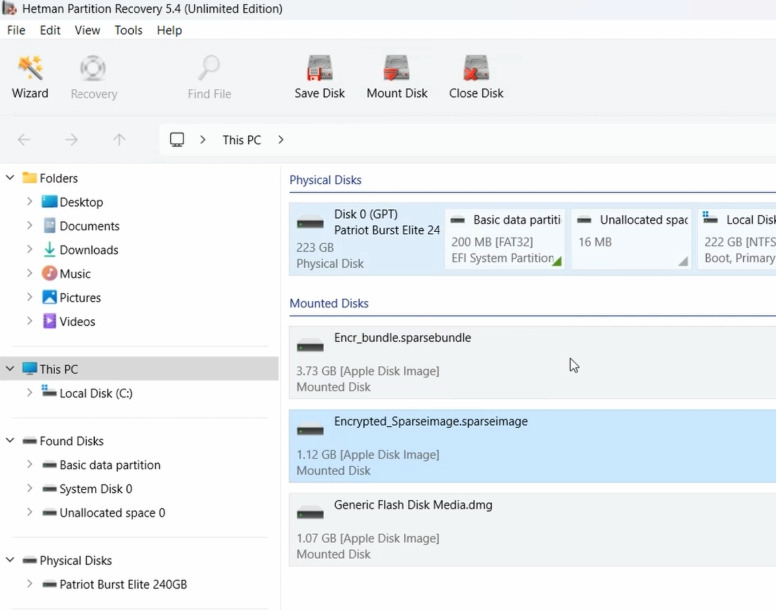The image size is (776, 610).
Task: Collapse the Found Disks tree section
Action: click(x=10, y=440)
